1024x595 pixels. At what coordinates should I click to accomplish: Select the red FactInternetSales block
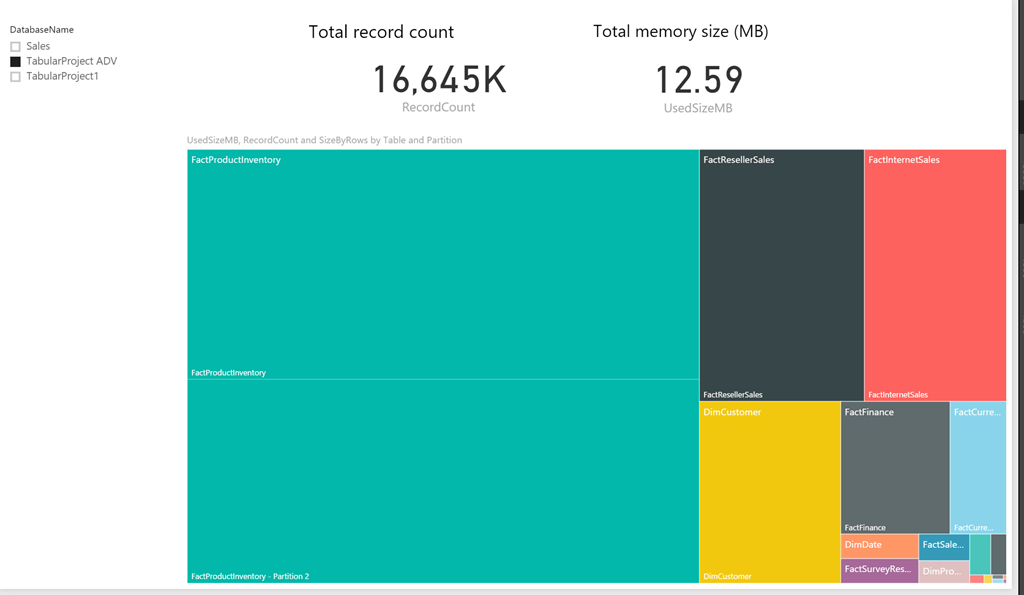tap(935, 275)
